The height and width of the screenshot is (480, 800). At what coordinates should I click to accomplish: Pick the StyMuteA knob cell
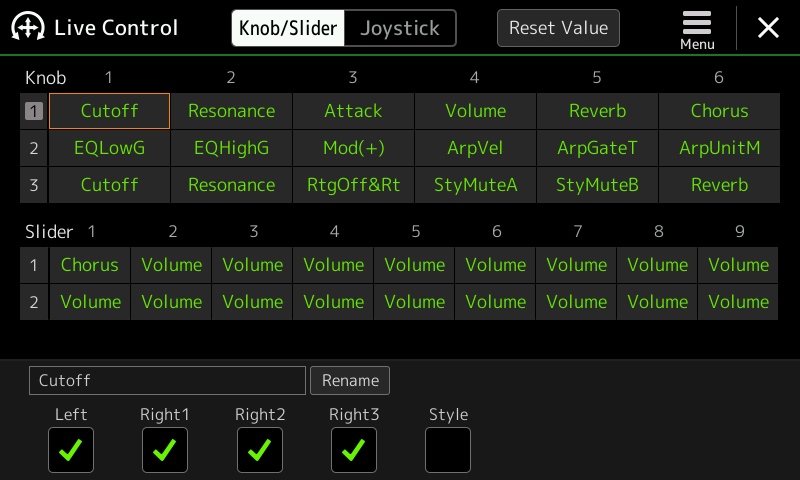pos(476,185)
